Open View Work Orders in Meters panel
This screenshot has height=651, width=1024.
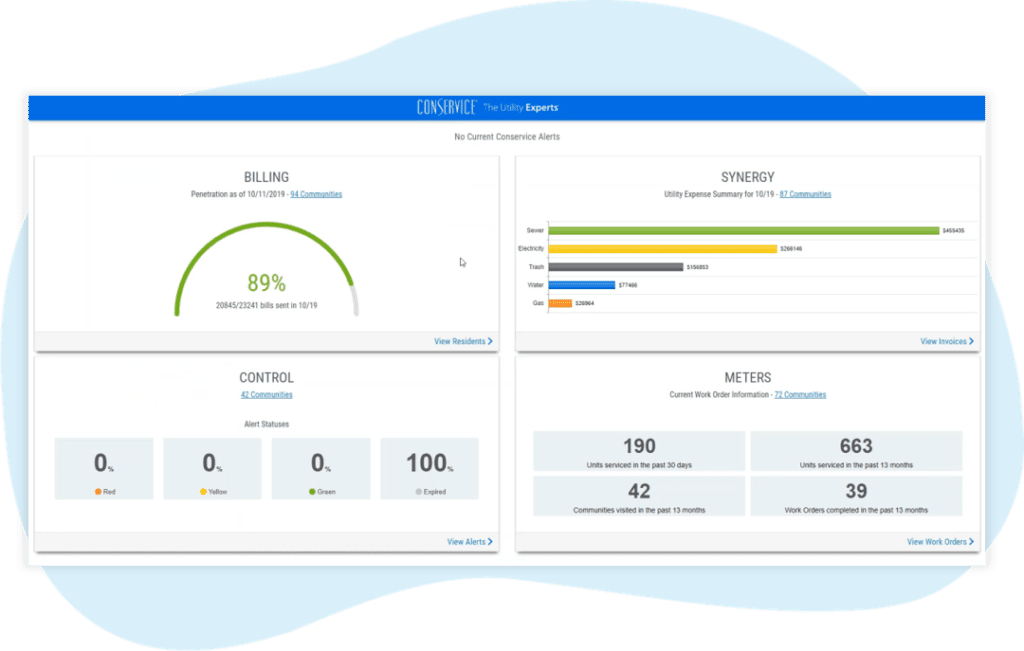click(940, 542)
